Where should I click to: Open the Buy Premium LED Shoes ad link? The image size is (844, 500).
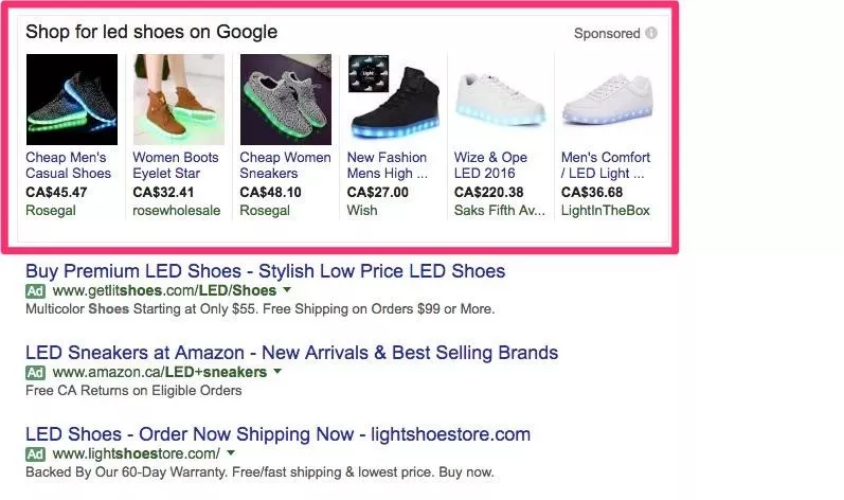265,271
